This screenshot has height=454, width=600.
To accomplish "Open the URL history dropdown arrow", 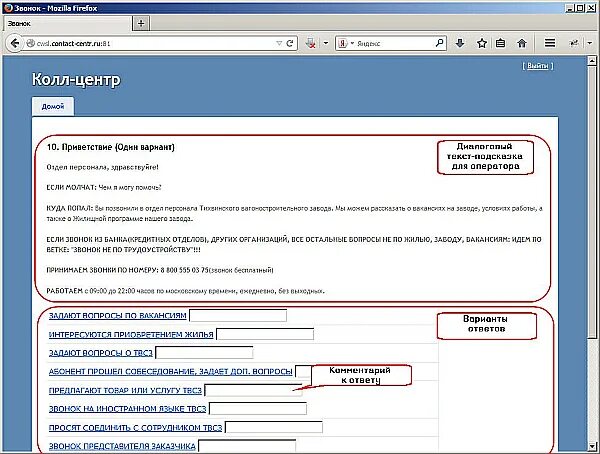I will pos(279,43).
